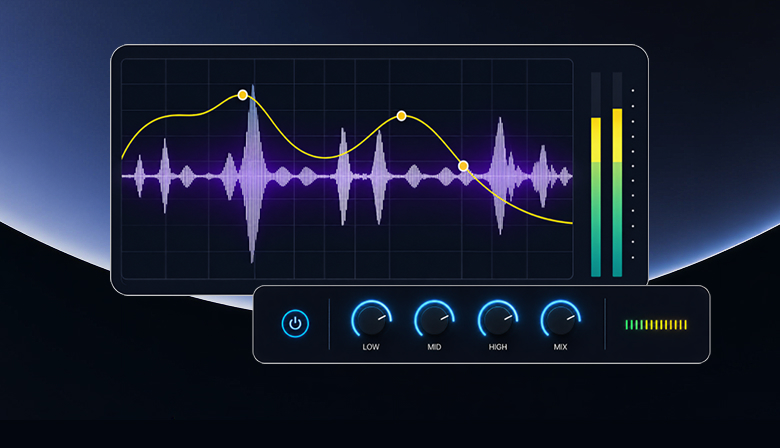The height and width of the screenshot is (448, 780).
Task: Click the MID label
Action: [x=434, y=347]
